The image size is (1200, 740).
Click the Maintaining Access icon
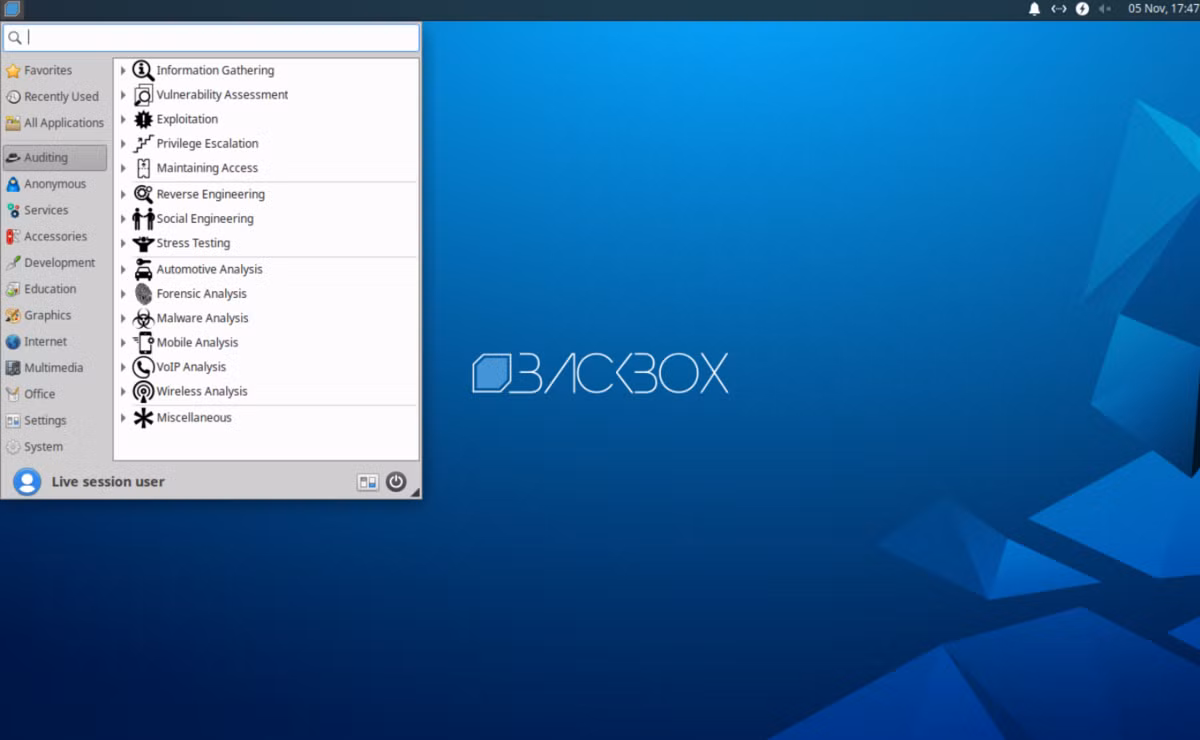[x=143, y=168]
